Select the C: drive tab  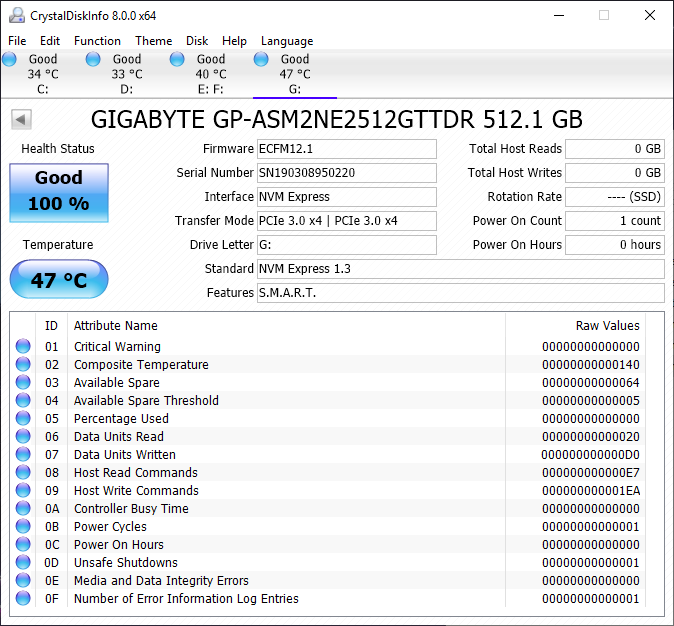(43, 74)
